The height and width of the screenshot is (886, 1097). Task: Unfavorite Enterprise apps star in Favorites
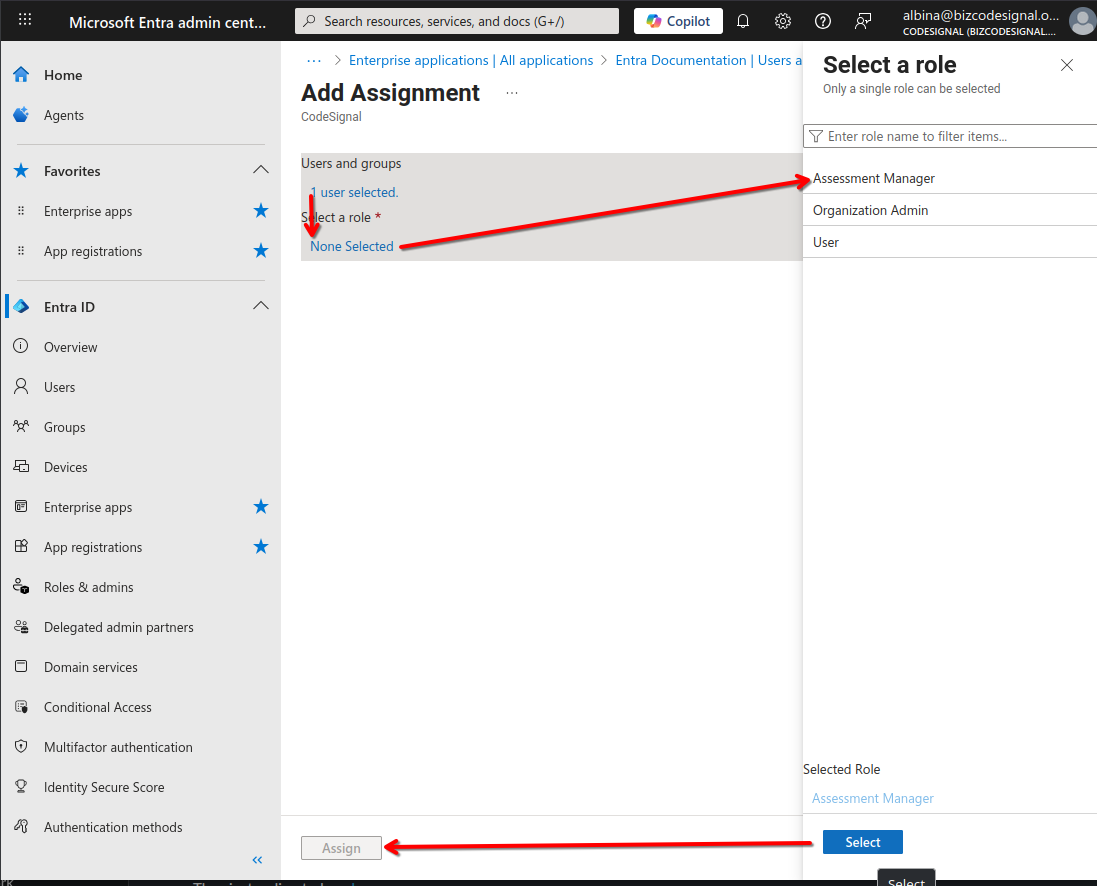coord(261,211)
